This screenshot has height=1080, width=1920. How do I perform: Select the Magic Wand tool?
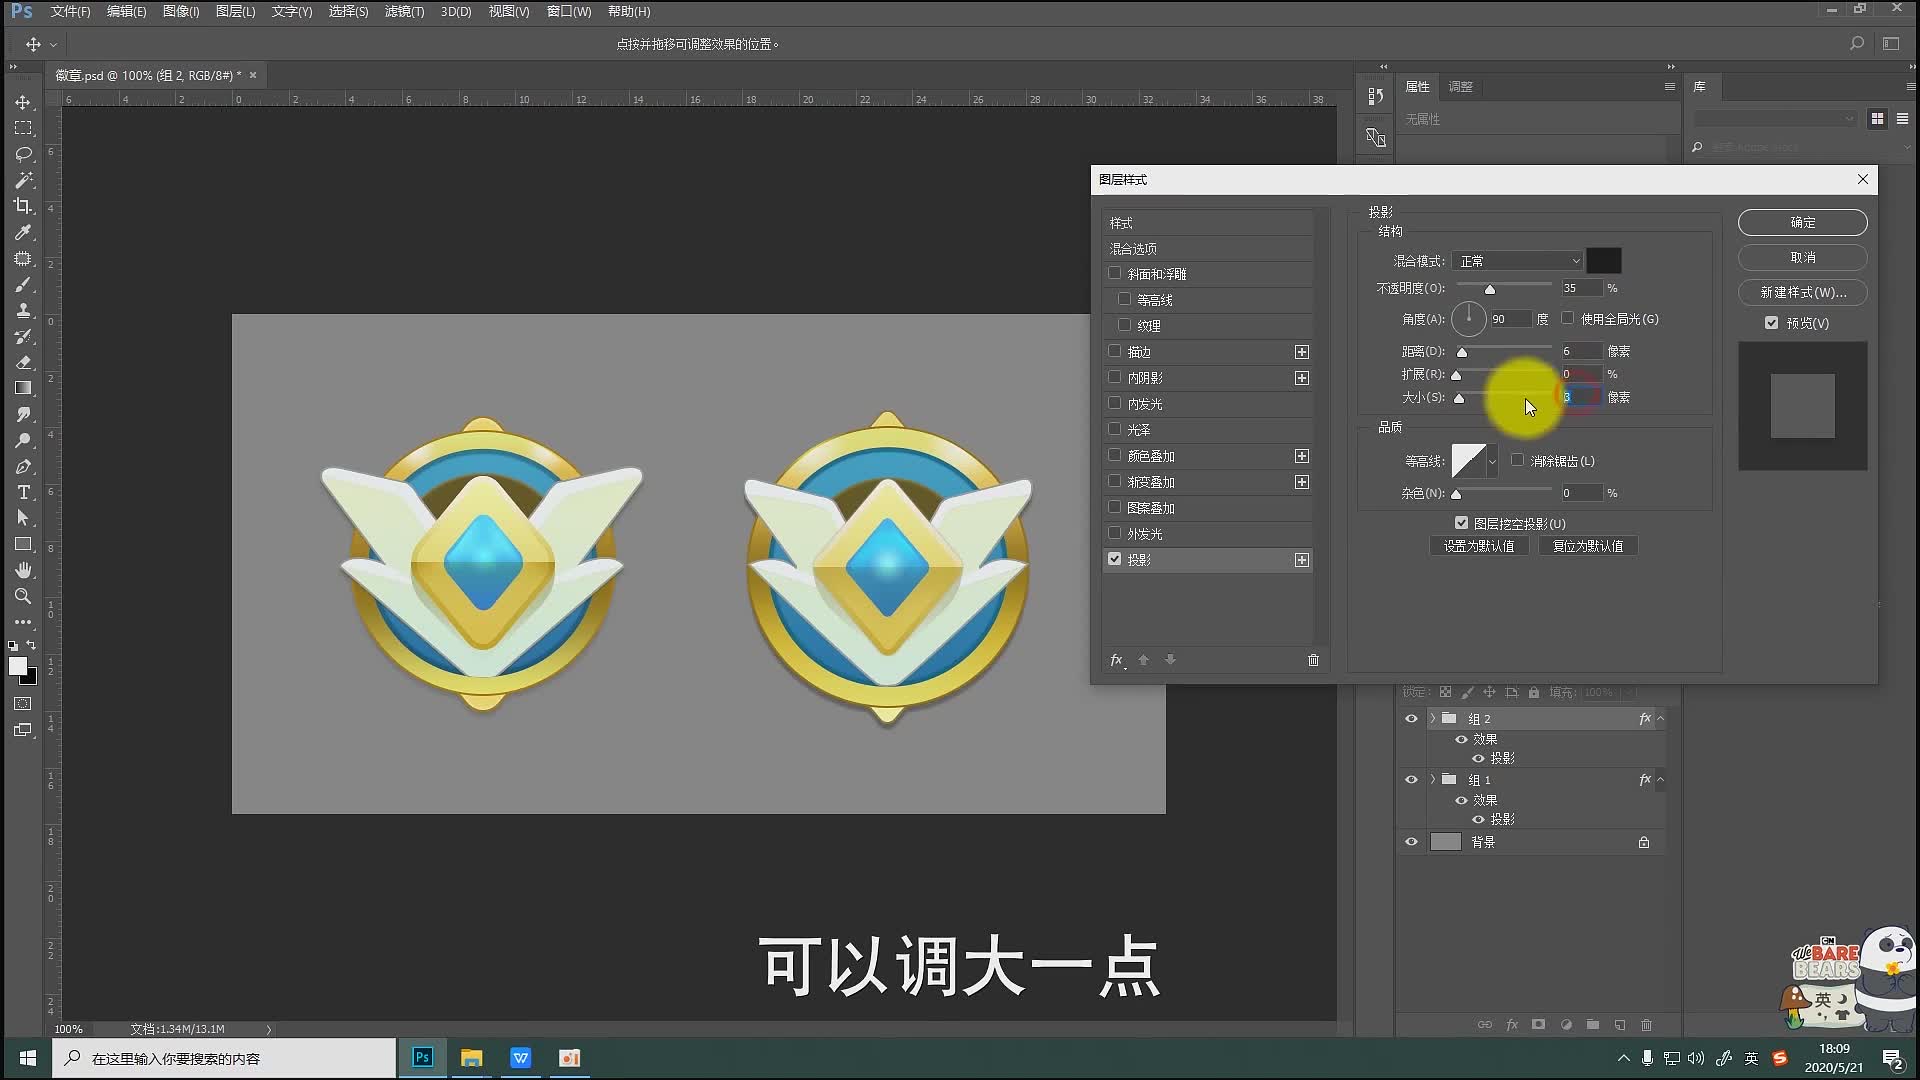click(23, 180)
